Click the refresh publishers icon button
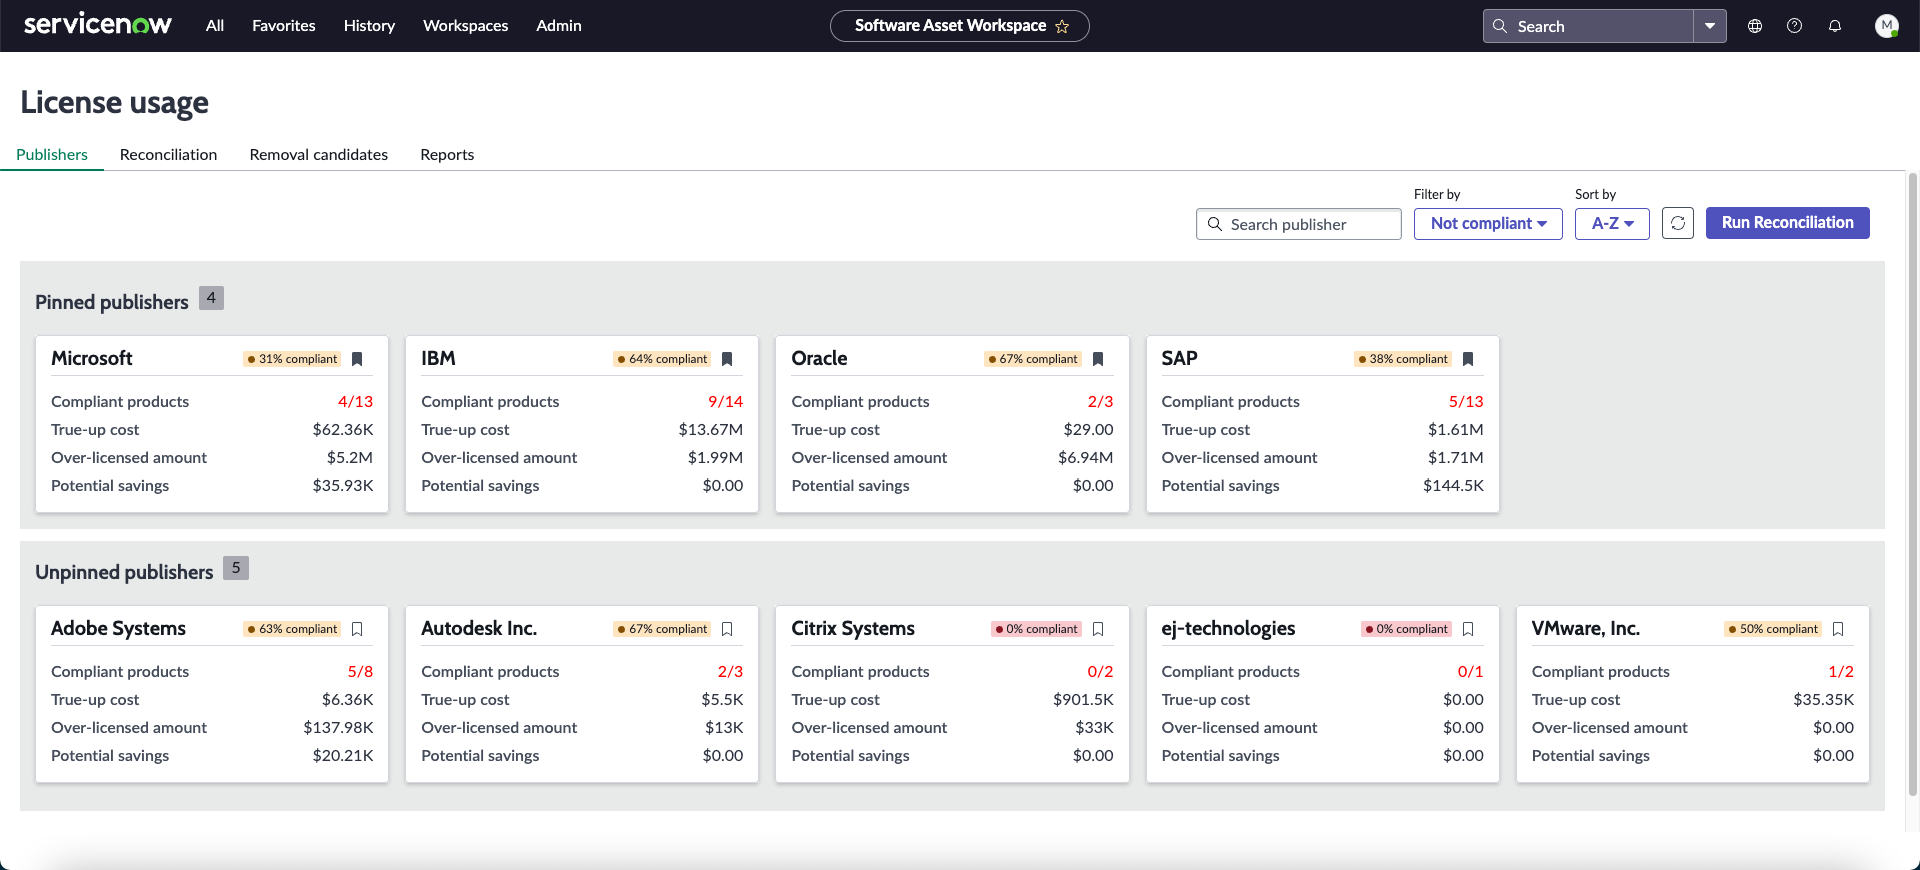The height and width of the screenshot is (870, 1920). click(x=1678, y=223)
